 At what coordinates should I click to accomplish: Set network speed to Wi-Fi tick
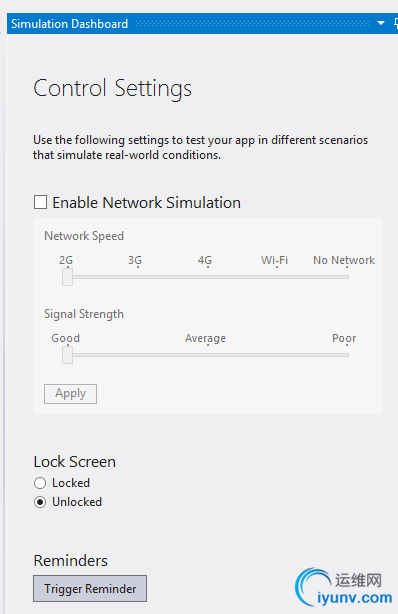[277, 277]
